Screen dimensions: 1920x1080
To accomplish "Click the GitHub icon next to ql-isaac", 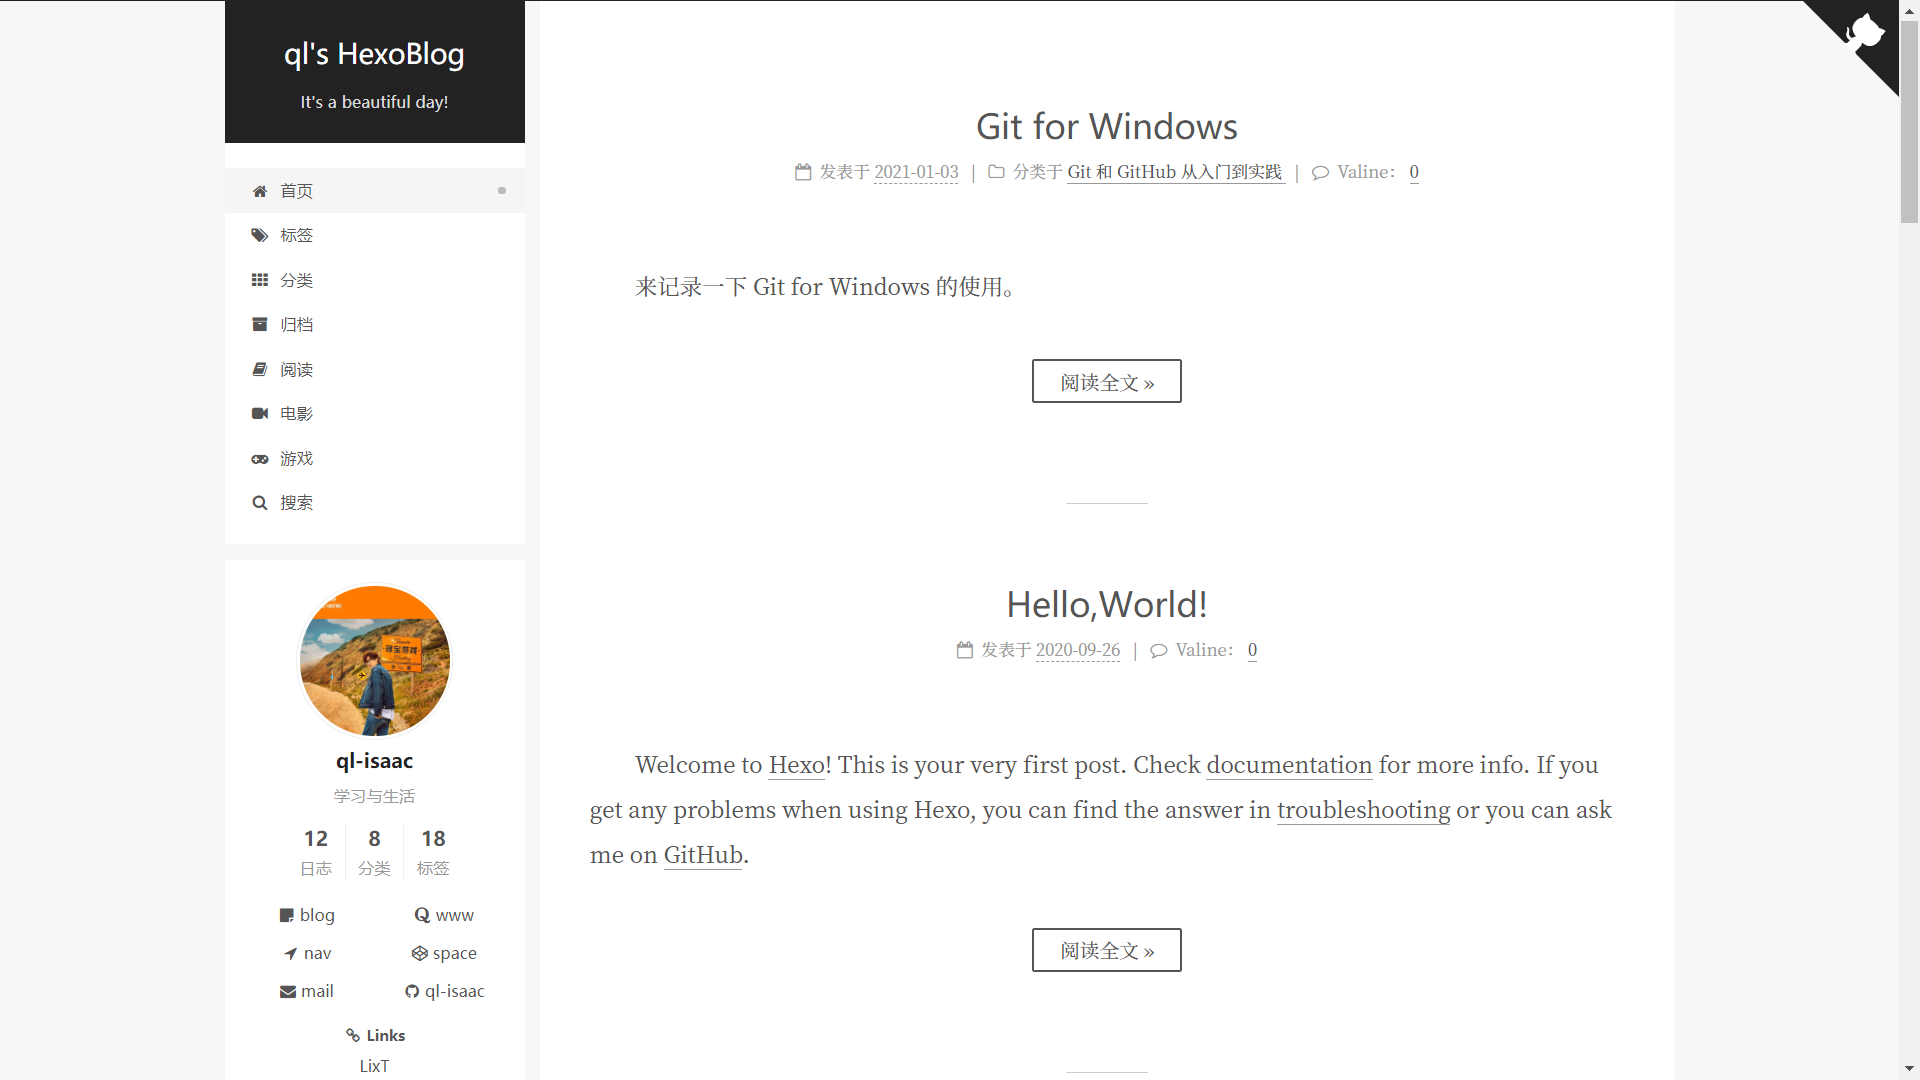I will click(412, 991).
